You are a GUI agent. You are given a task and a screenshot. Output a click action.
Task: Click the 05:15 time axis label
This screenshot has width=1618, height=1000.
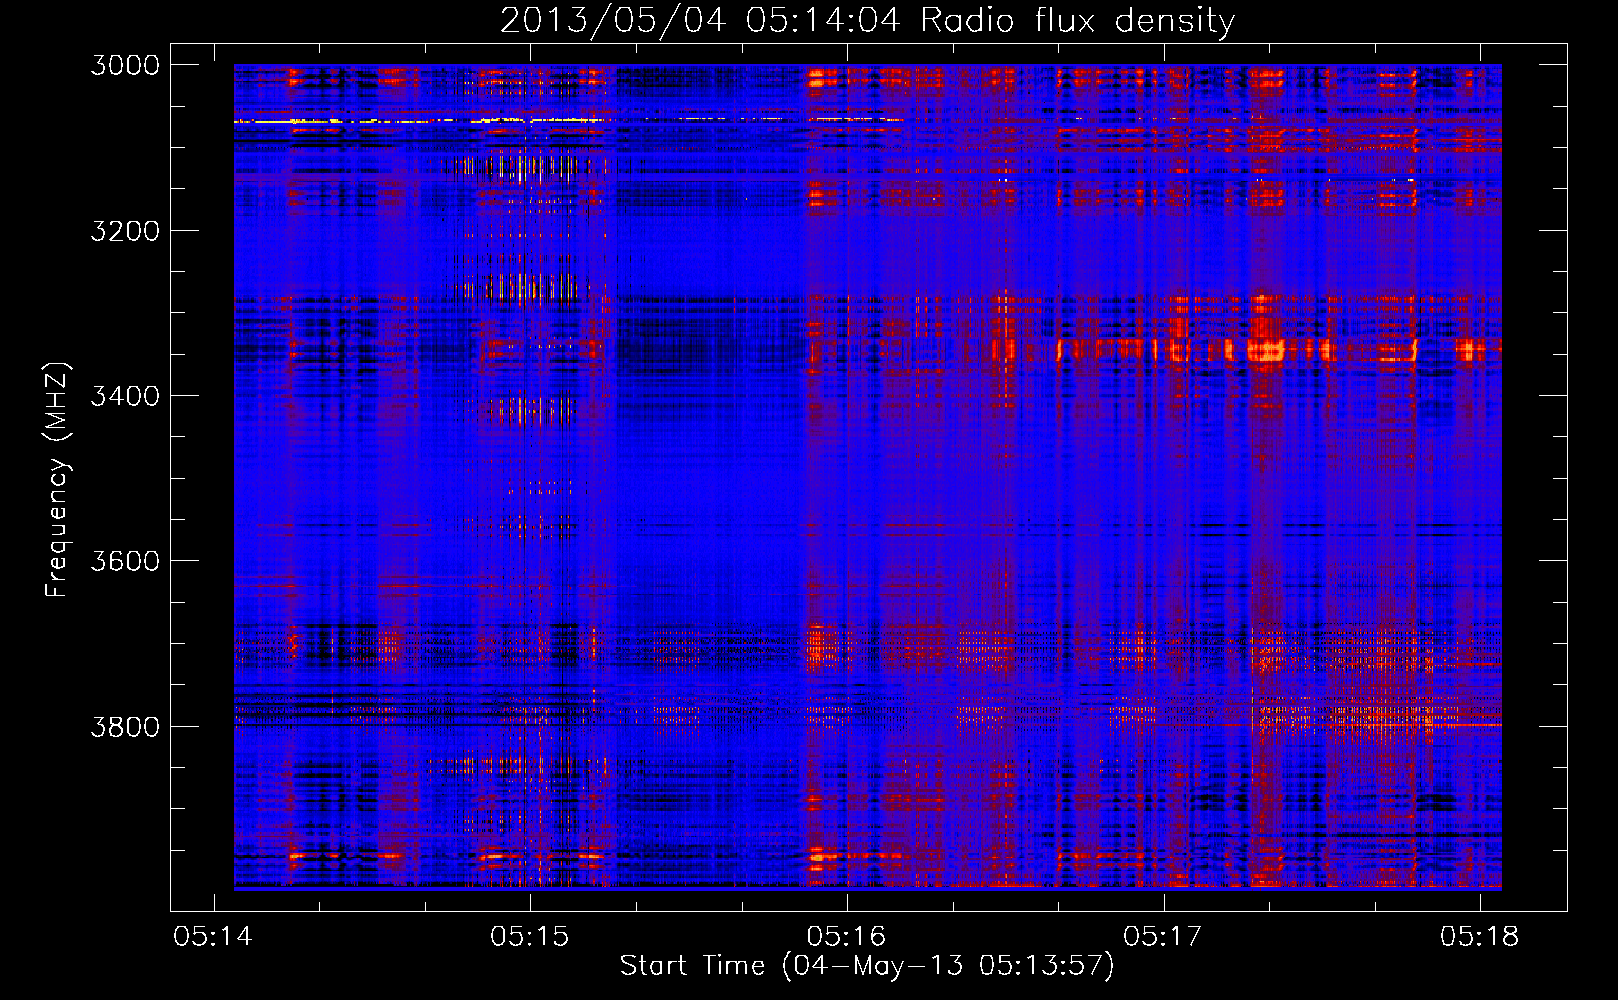coord(530,936)
